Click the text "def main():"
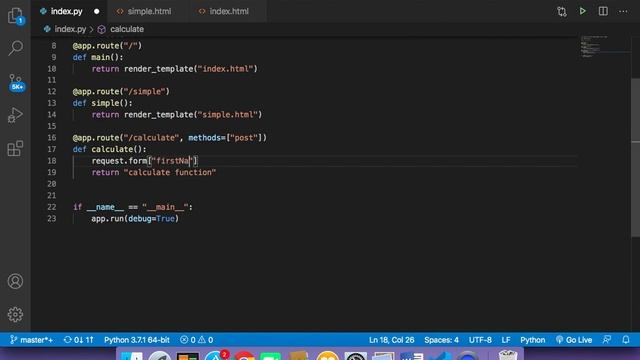The height and width of the screenshot is (360, 640). point(98,57)
